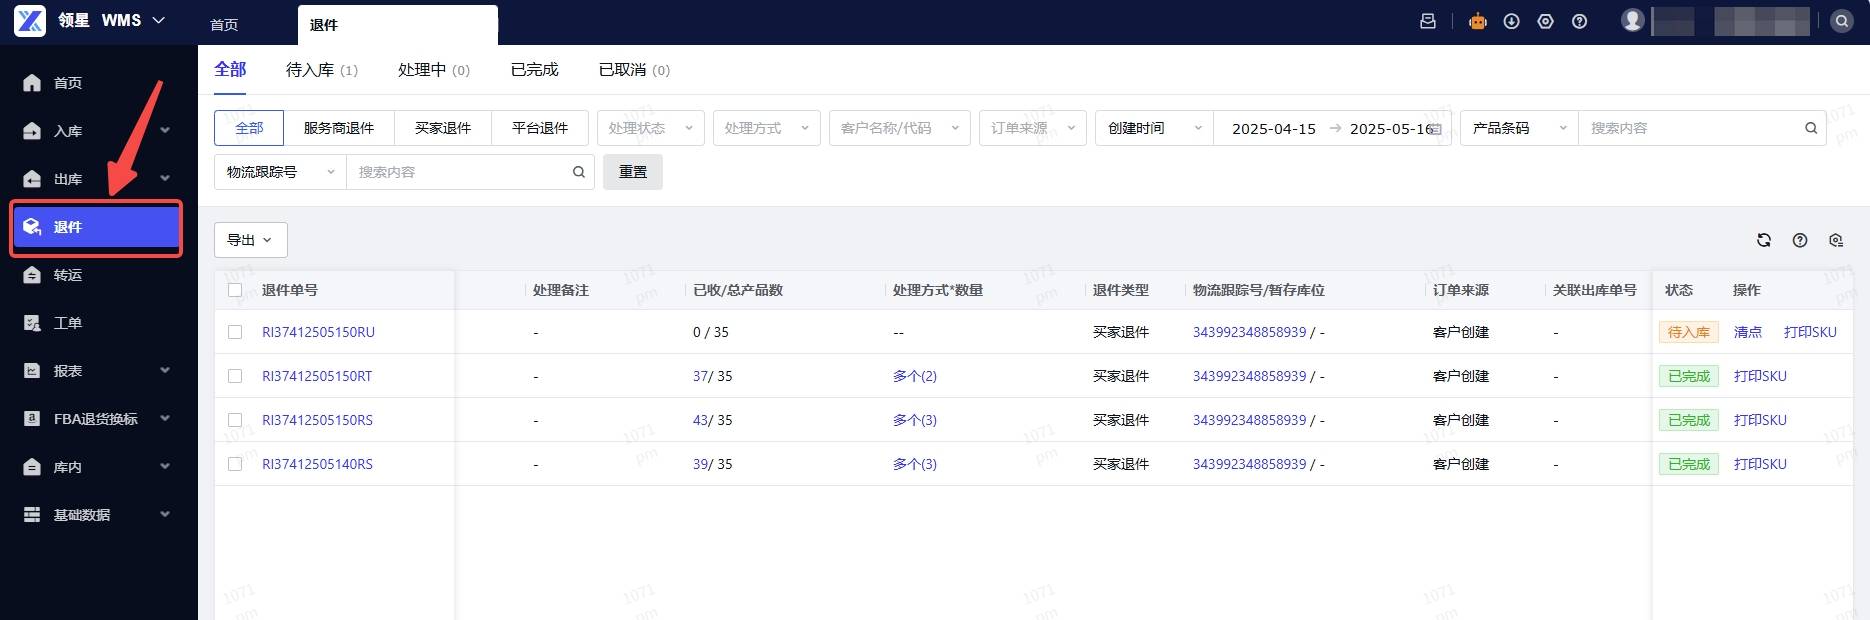The image size is (1870, 620).
Task: Click the 待入库 status tag
Action: click(x=1689, y=332)
